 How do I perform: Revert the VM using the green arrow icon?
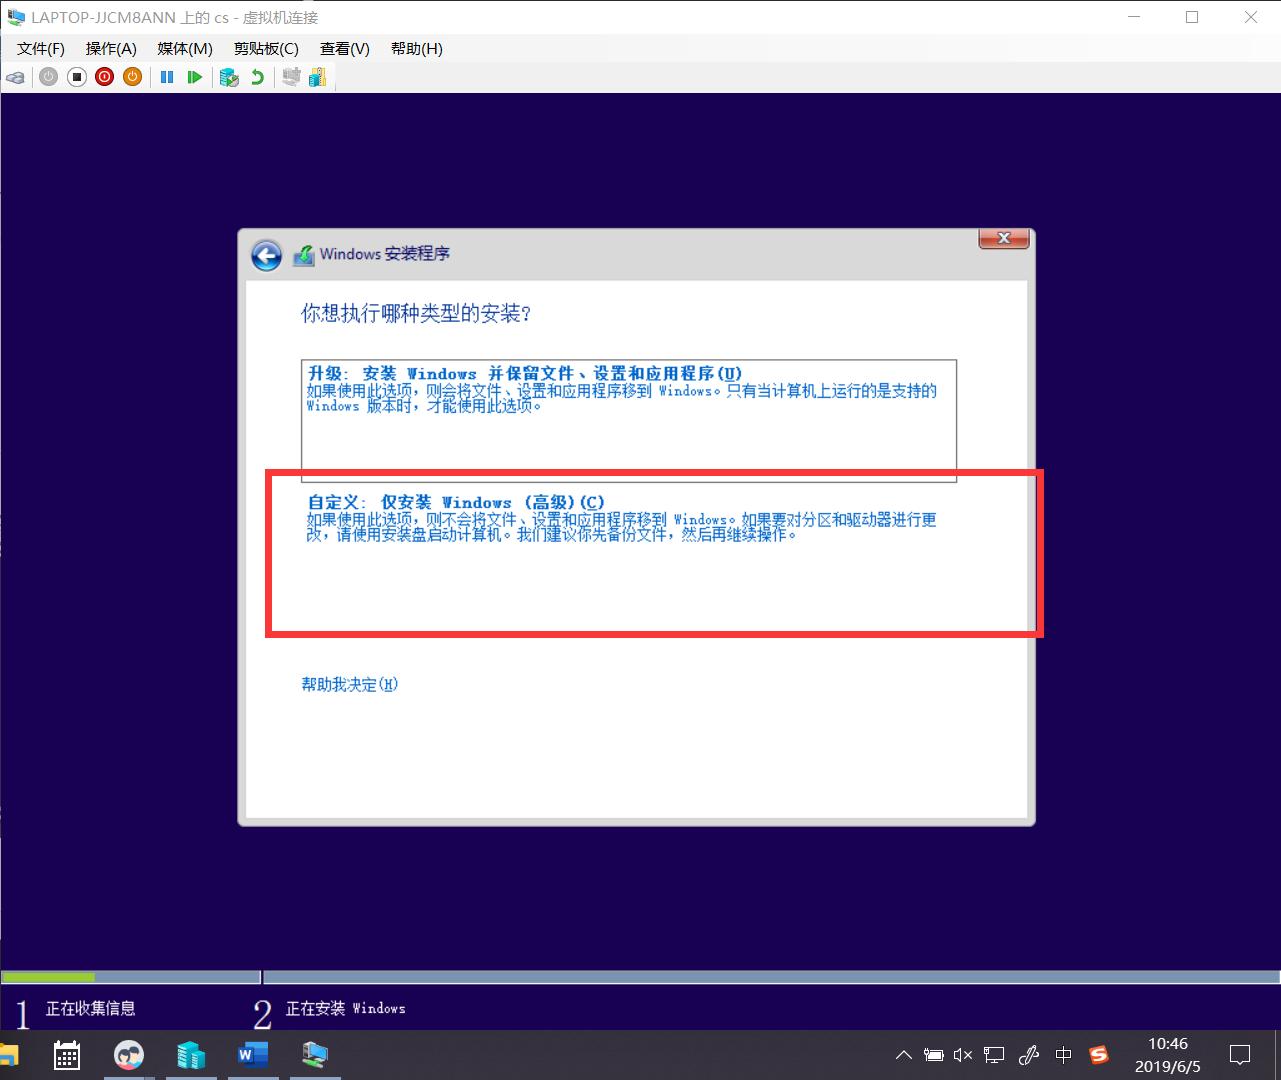click(258, 77)
